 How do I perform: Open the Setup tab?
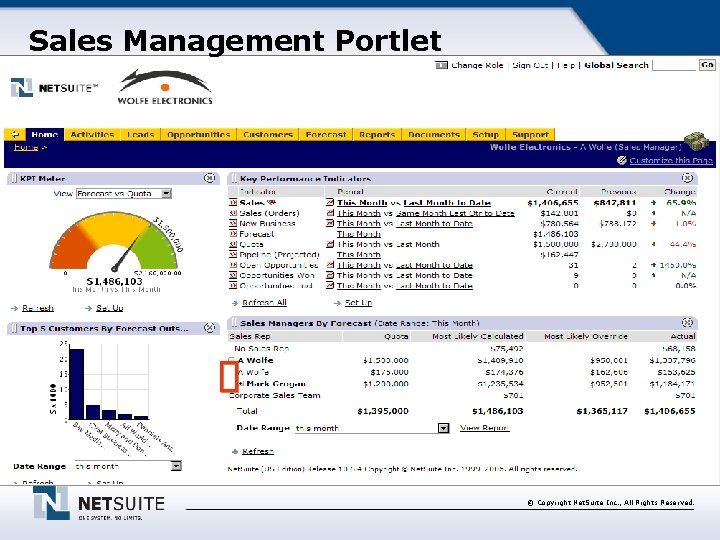(485, 134)
